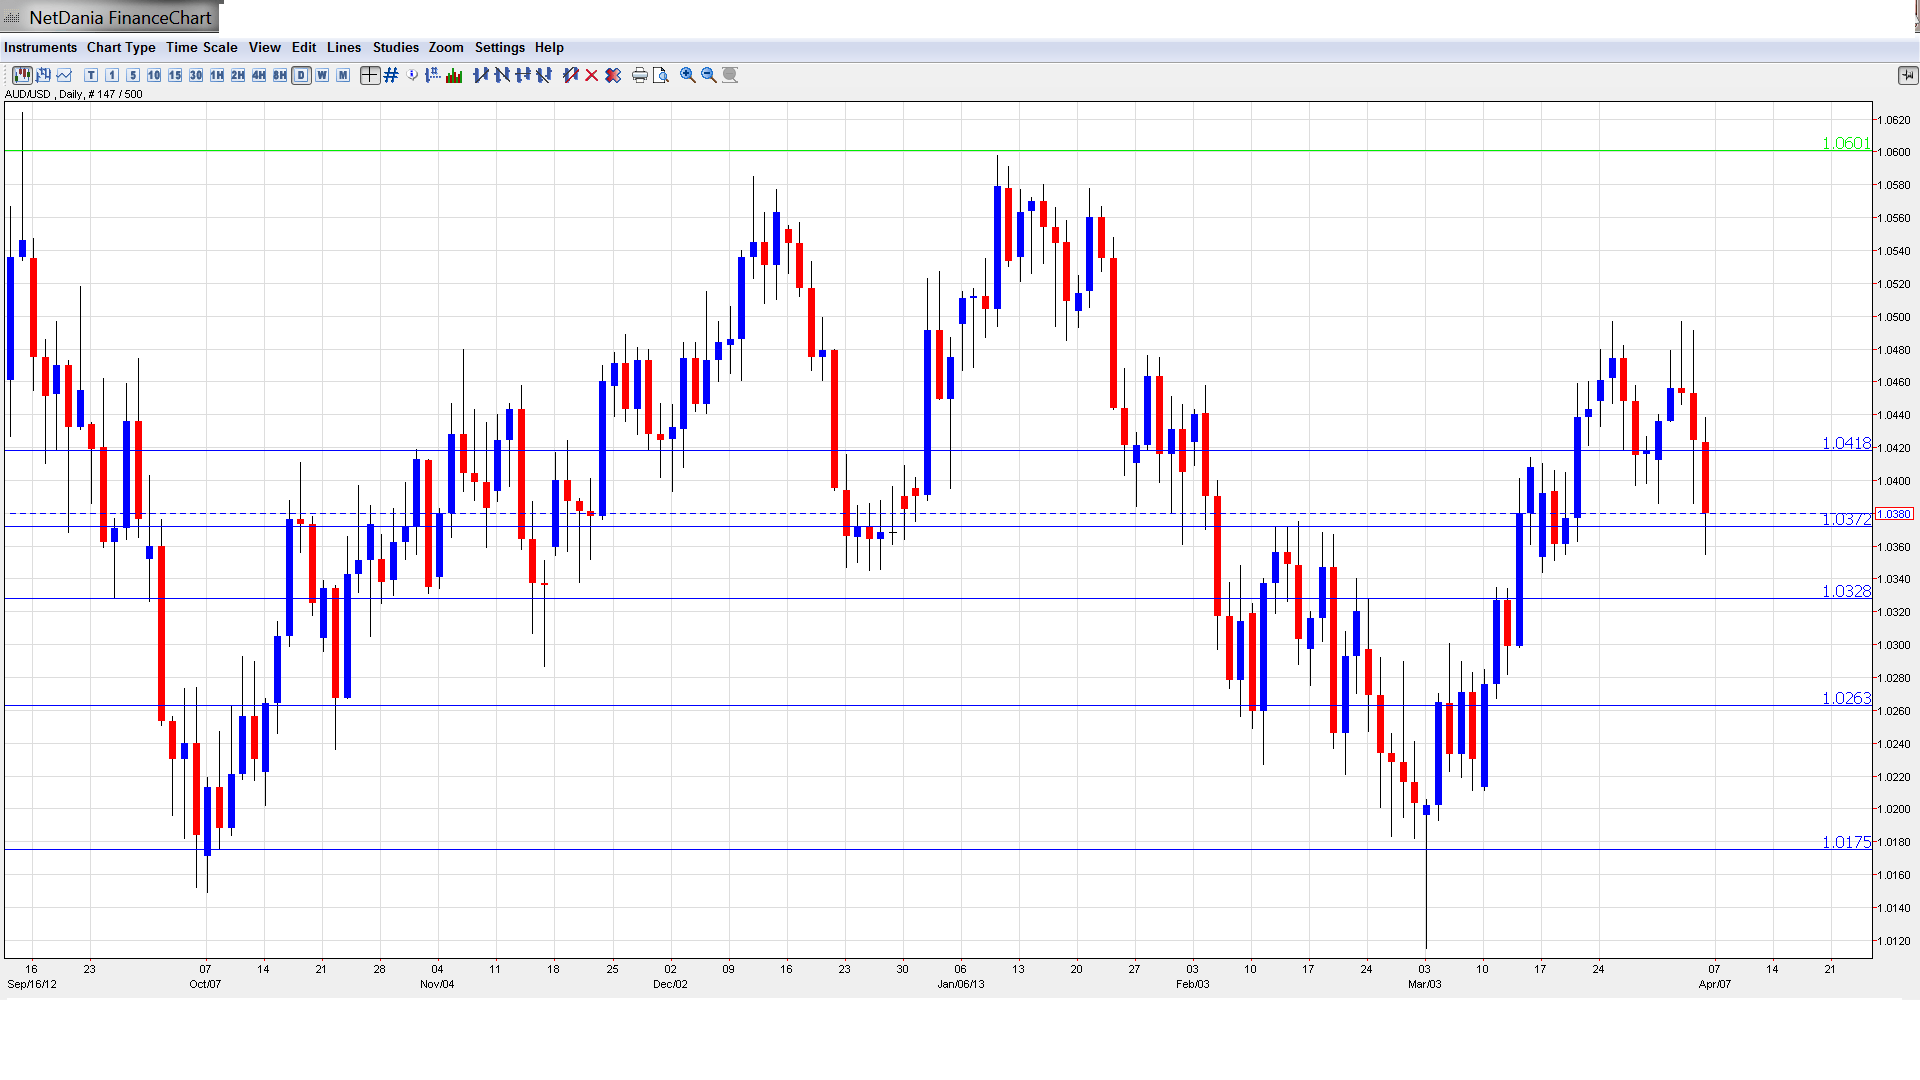Screen dimensions: 1920x1080
Task: Open the Studies dropdown
Action: (395, 47)
